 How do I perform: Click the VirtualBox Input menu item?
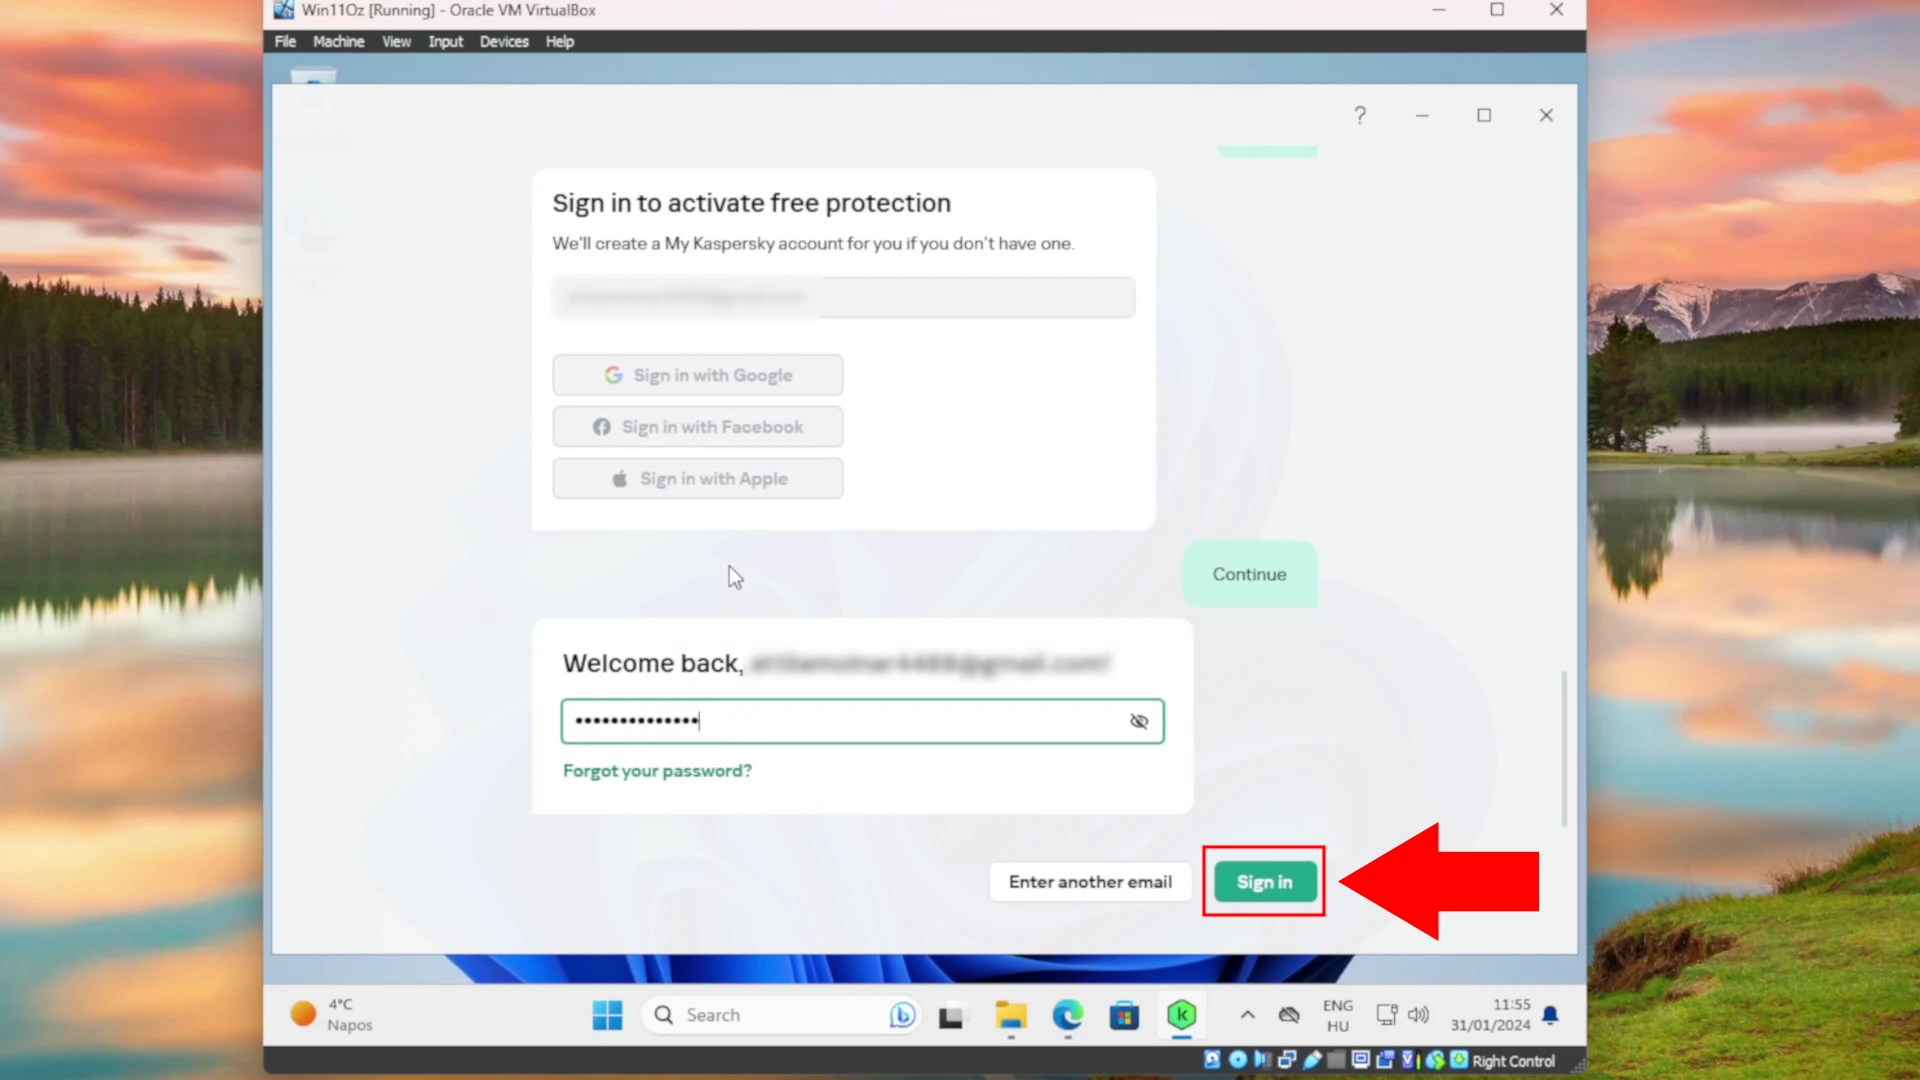[446, 41]
